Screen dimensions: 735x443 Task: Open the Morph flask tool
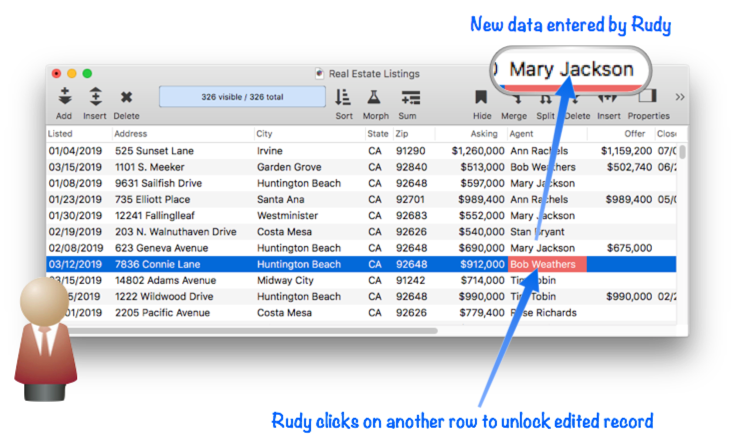pyautogui.click(x=375, y=97)
